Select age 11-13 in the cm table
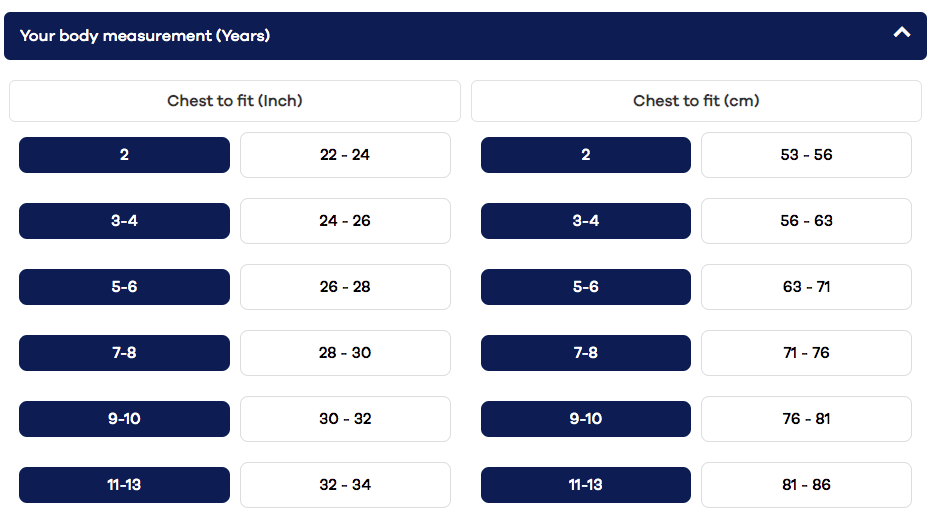 [586, 485]
